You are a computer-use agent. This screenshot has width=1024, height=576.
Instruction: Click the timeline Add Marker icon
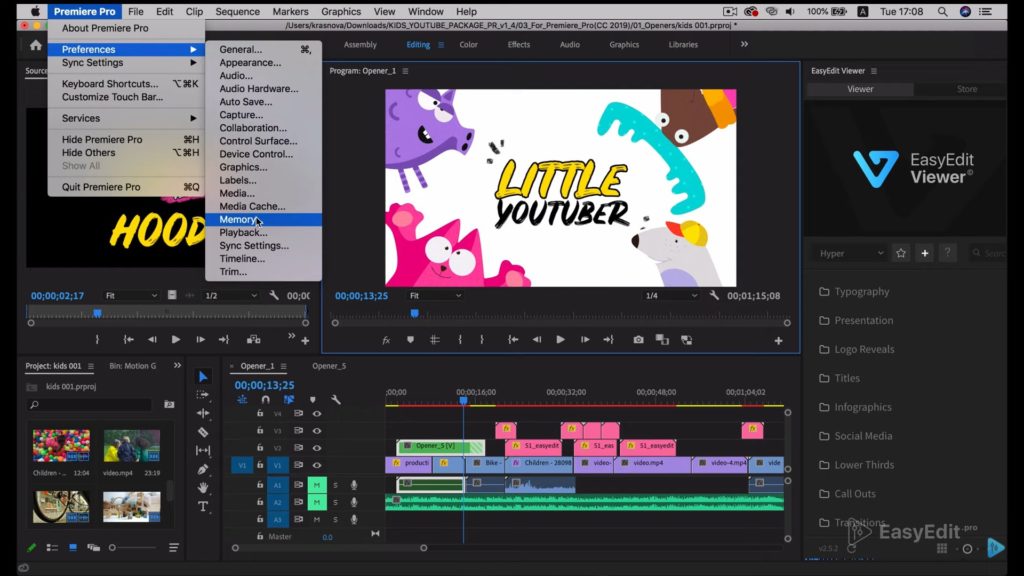[313, 399]
